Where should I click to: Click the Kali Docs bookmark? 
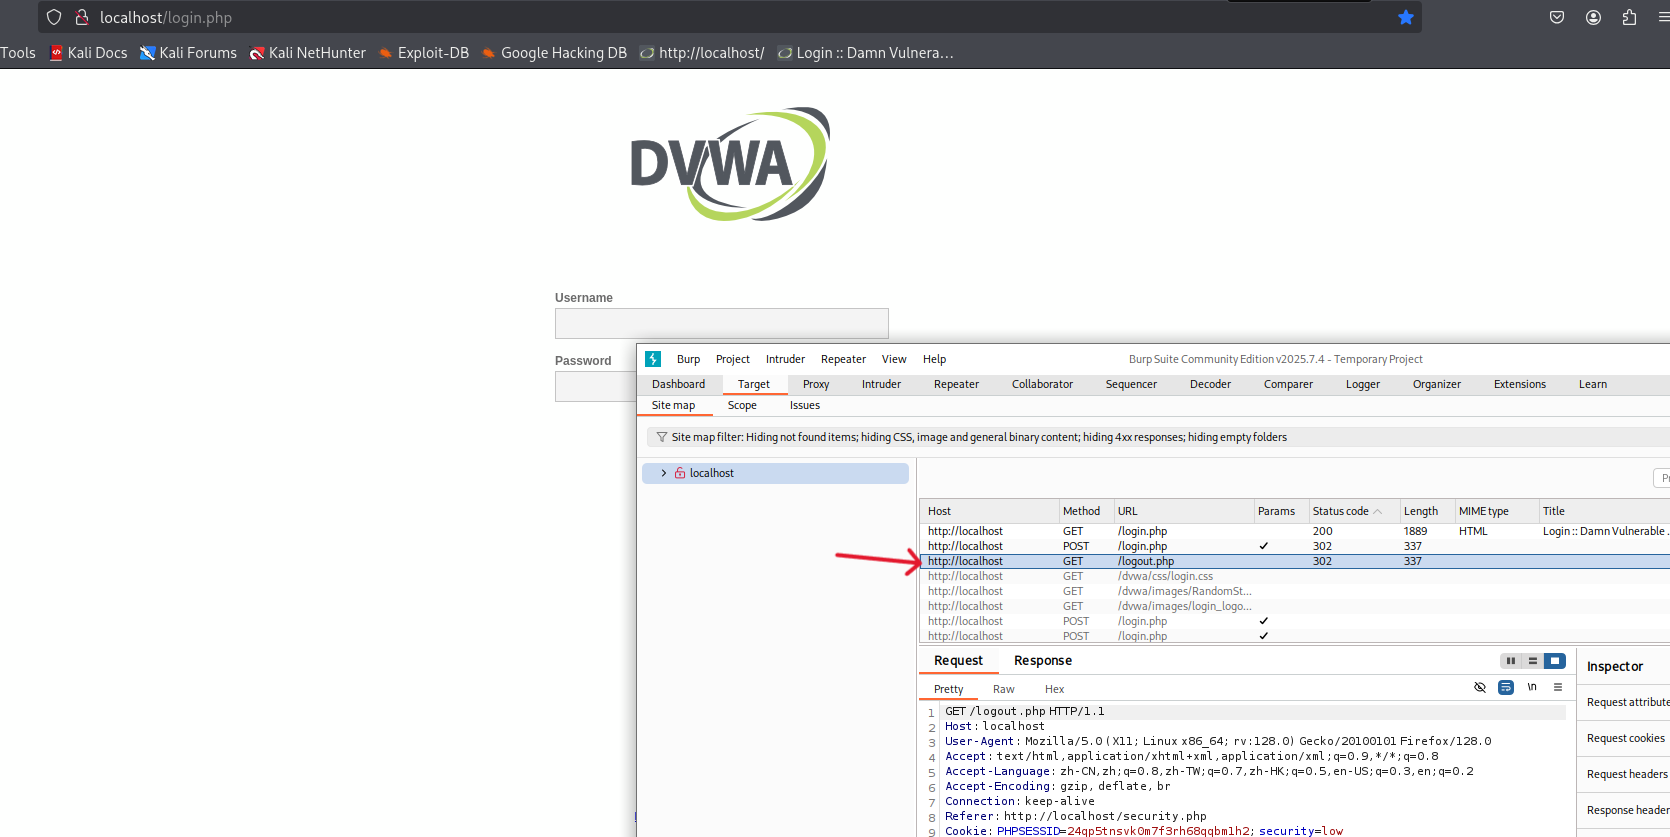(89, 53)
